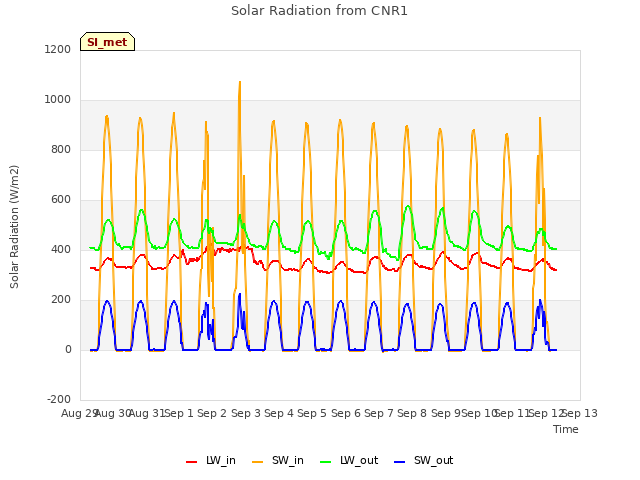Screen dimensions: 640x480
Task: Click the 600 y-axis tick label
Action: (61, 200)
